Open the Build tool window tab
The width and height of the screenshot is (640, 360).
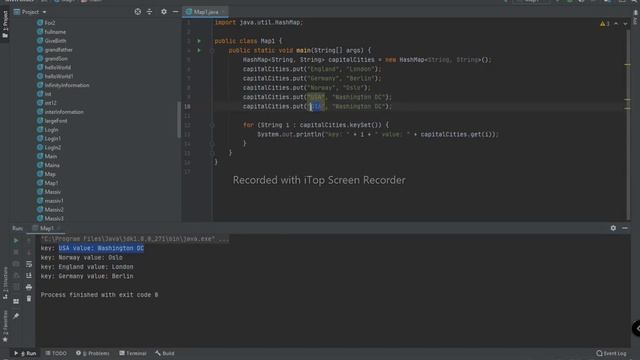pyautogui.click(x=164, y=353)
